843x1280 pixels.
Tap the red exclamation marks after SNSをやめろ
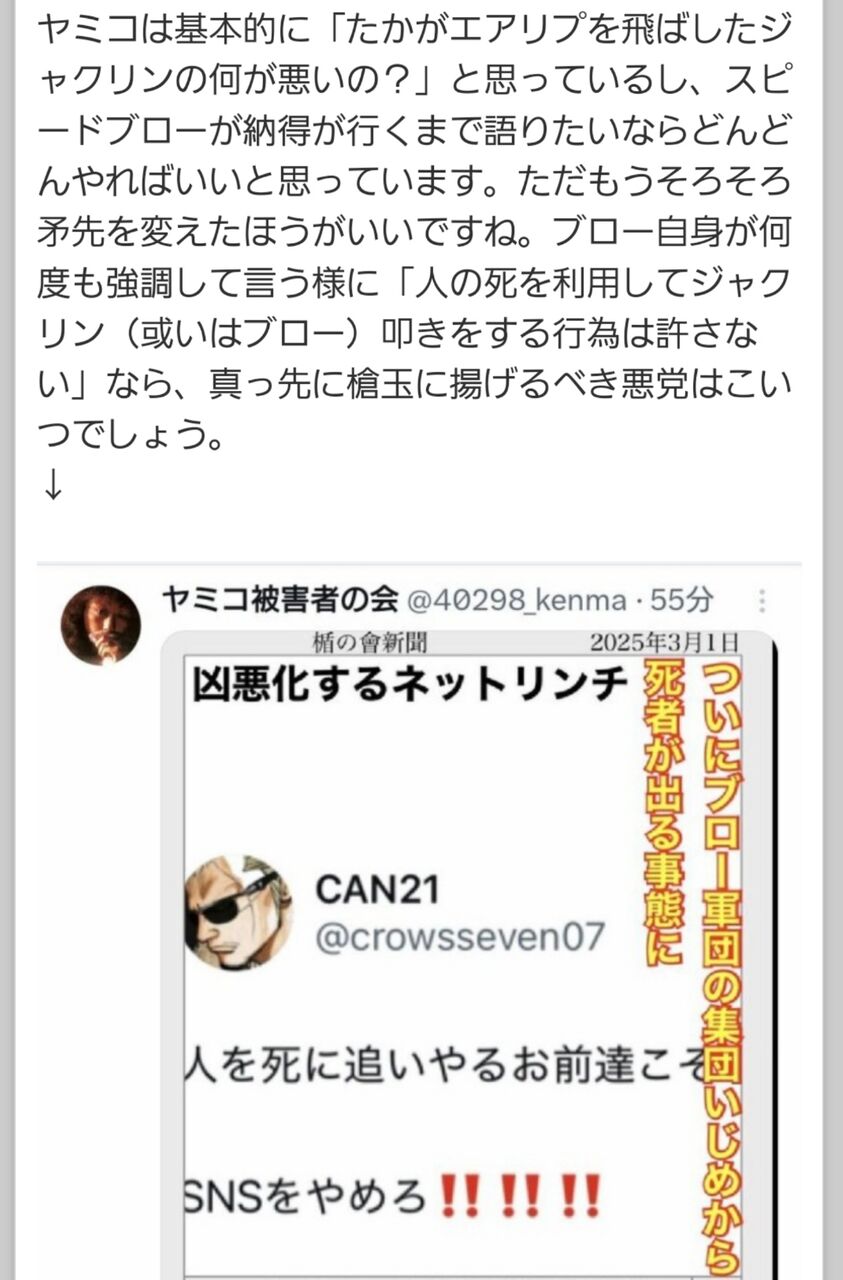click(x=522, y=1194)
